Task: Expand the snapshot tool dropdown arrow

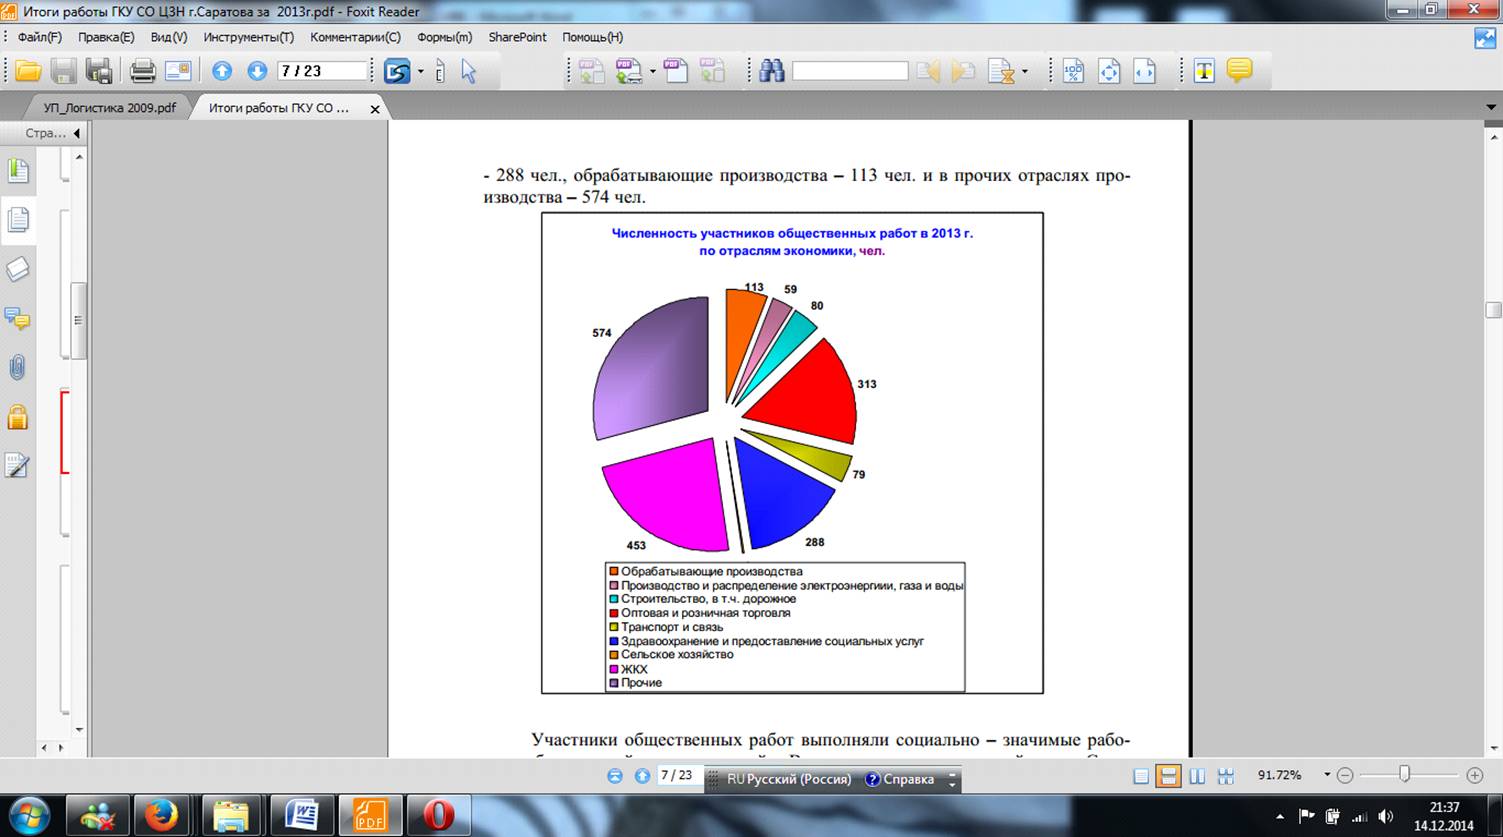Action: tap(421, 72)
